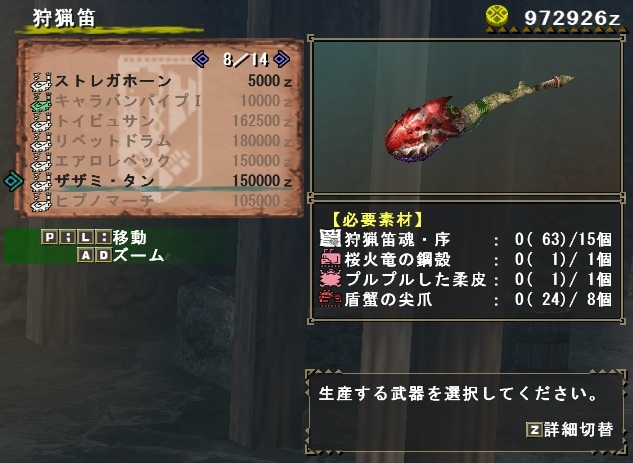Select the エアロレベック entry
The width and height of the screenshot is (633, 463).
tap(162, 161)
